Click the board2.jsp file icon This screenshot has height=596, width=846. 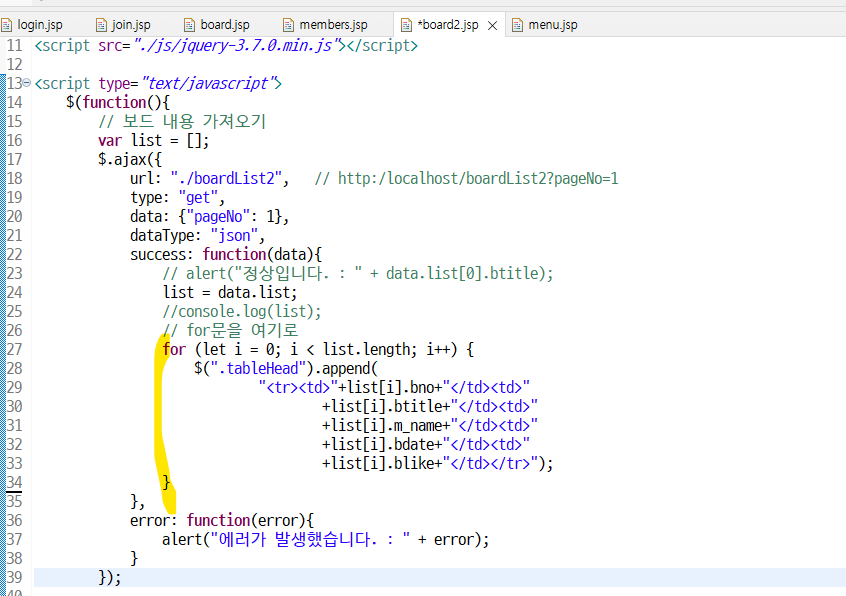click(406, 25)
